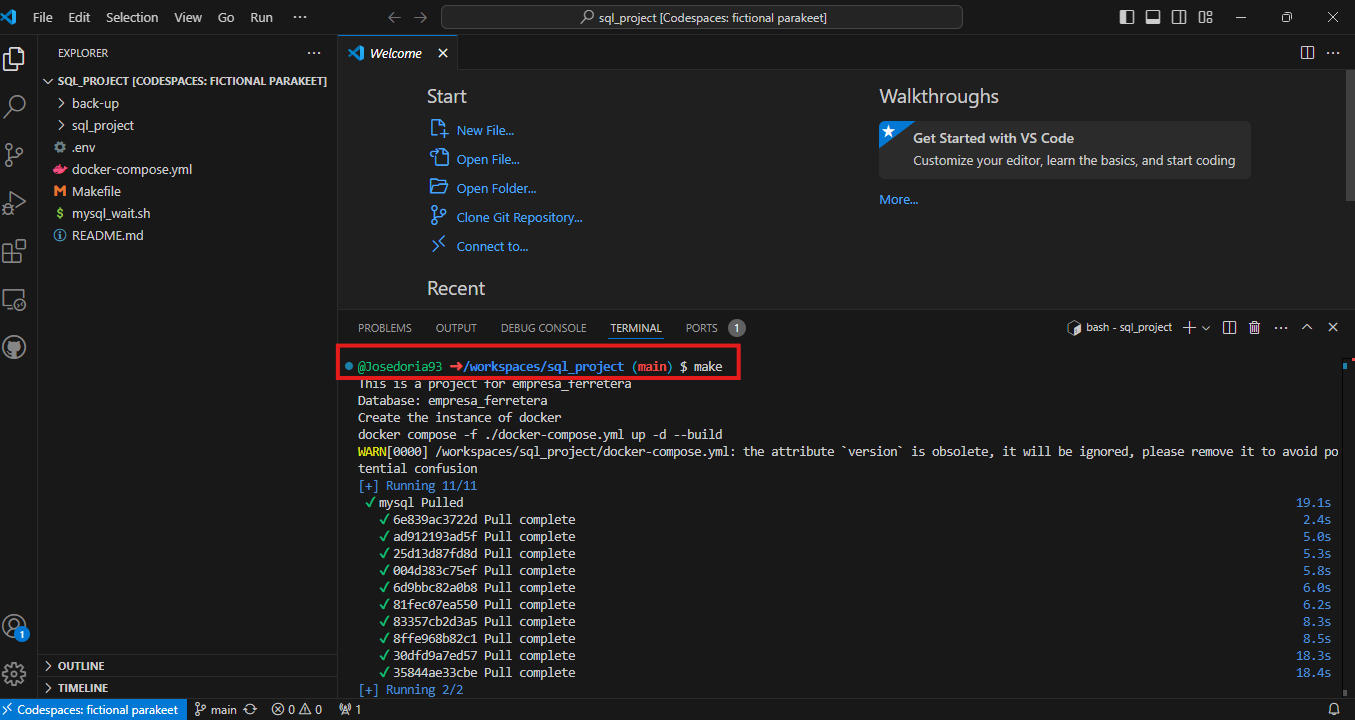Toggle the panel layout icon
The height and width of the screenshot is (720, 1355).
1153,17
